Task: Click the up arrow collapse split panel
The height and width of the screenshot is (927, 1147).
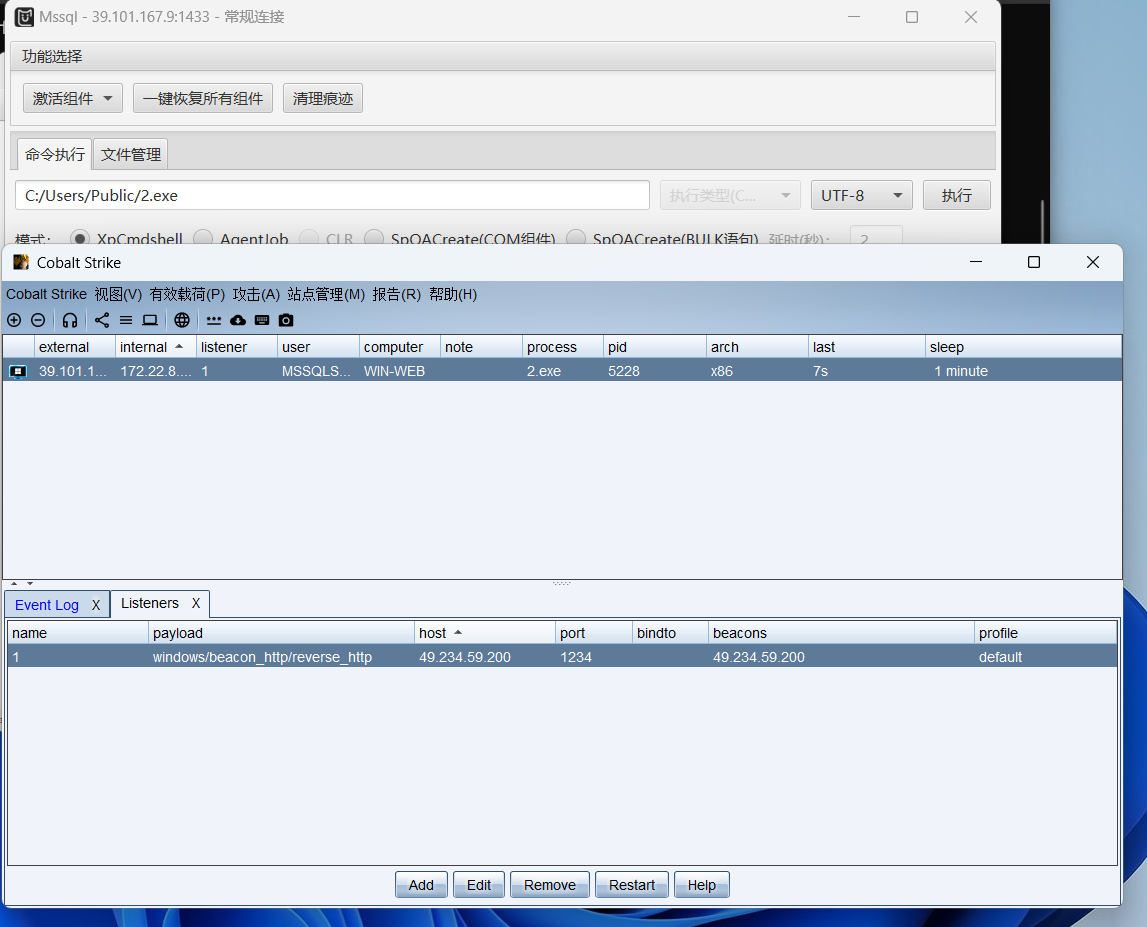Action: click(x=14, y=583)
